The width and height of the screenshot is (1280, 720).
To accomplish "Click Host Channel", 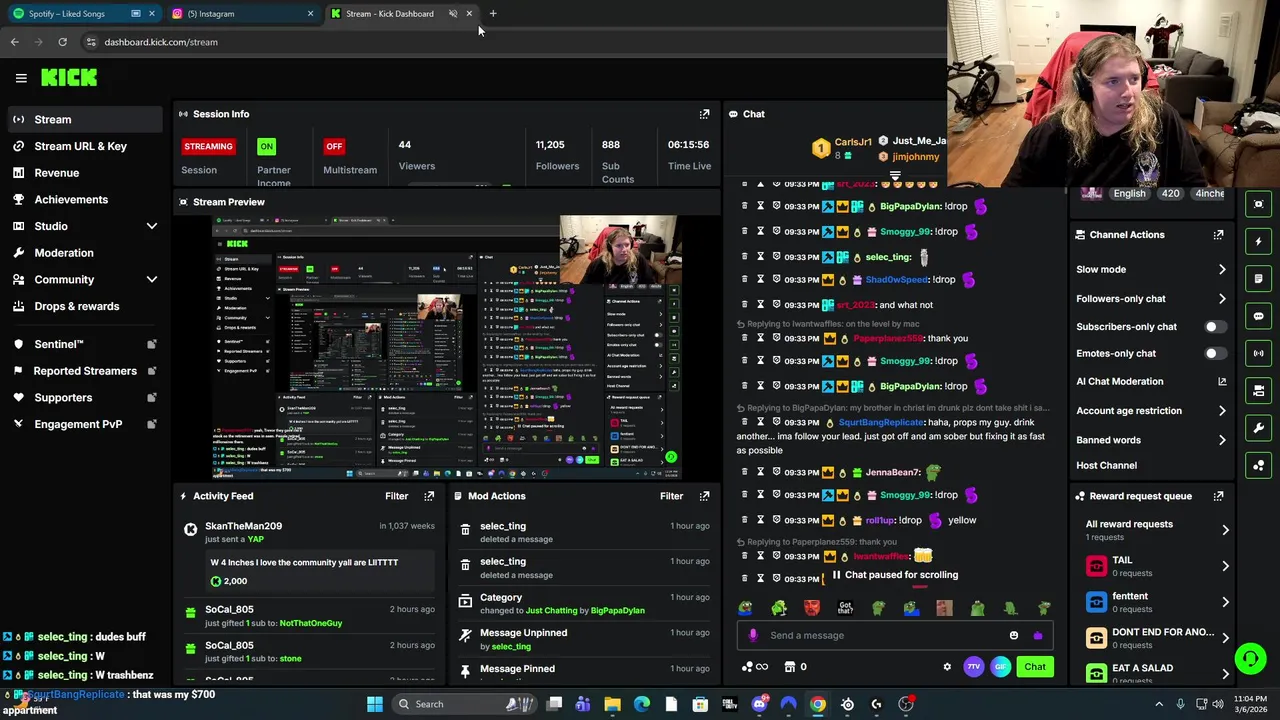I will coord(1106,466).
